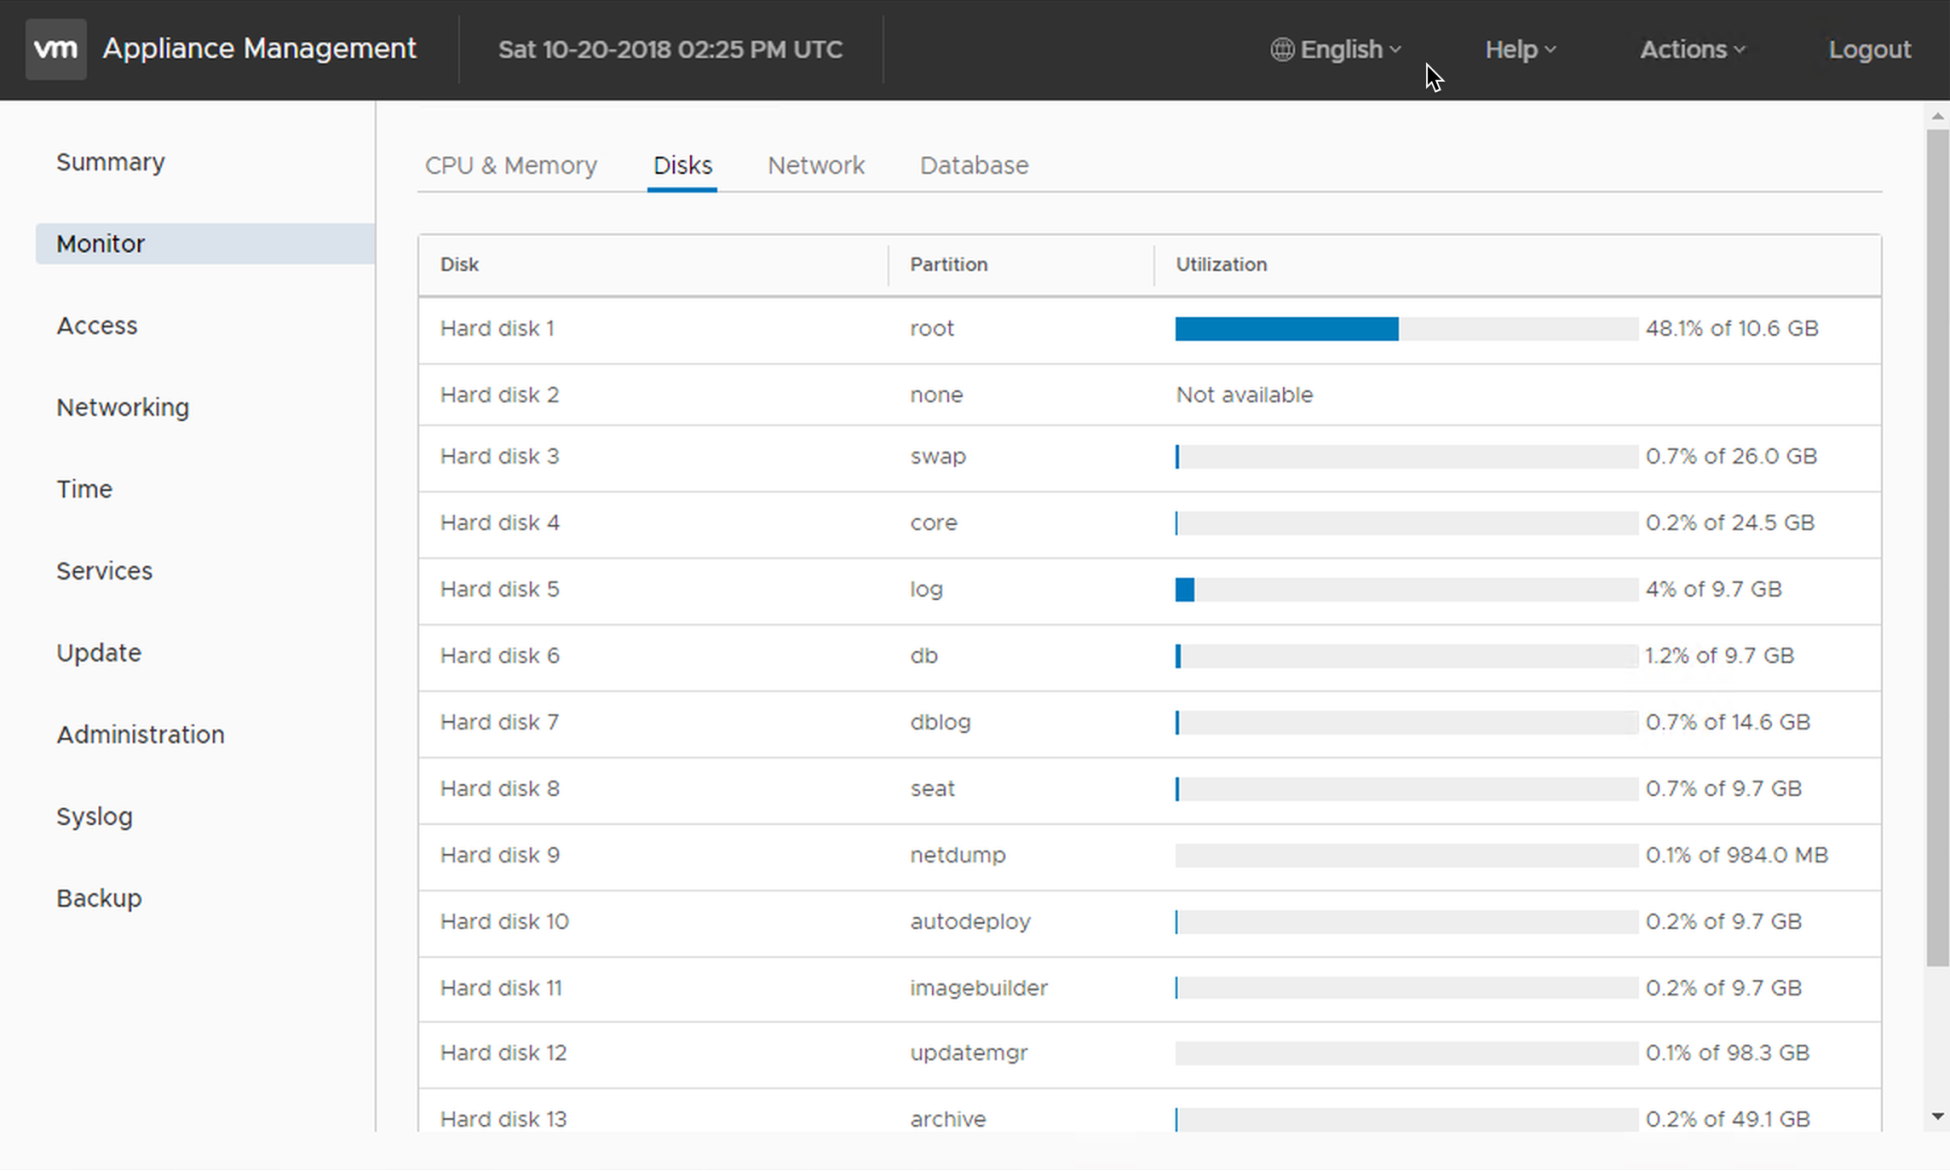Click the '0.2% of 49.1 GB' value

(x=1727, y=1119)
